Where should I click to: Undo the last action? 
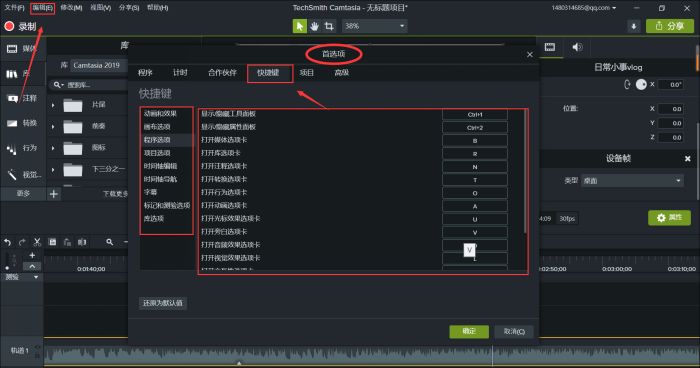point(8,242)
